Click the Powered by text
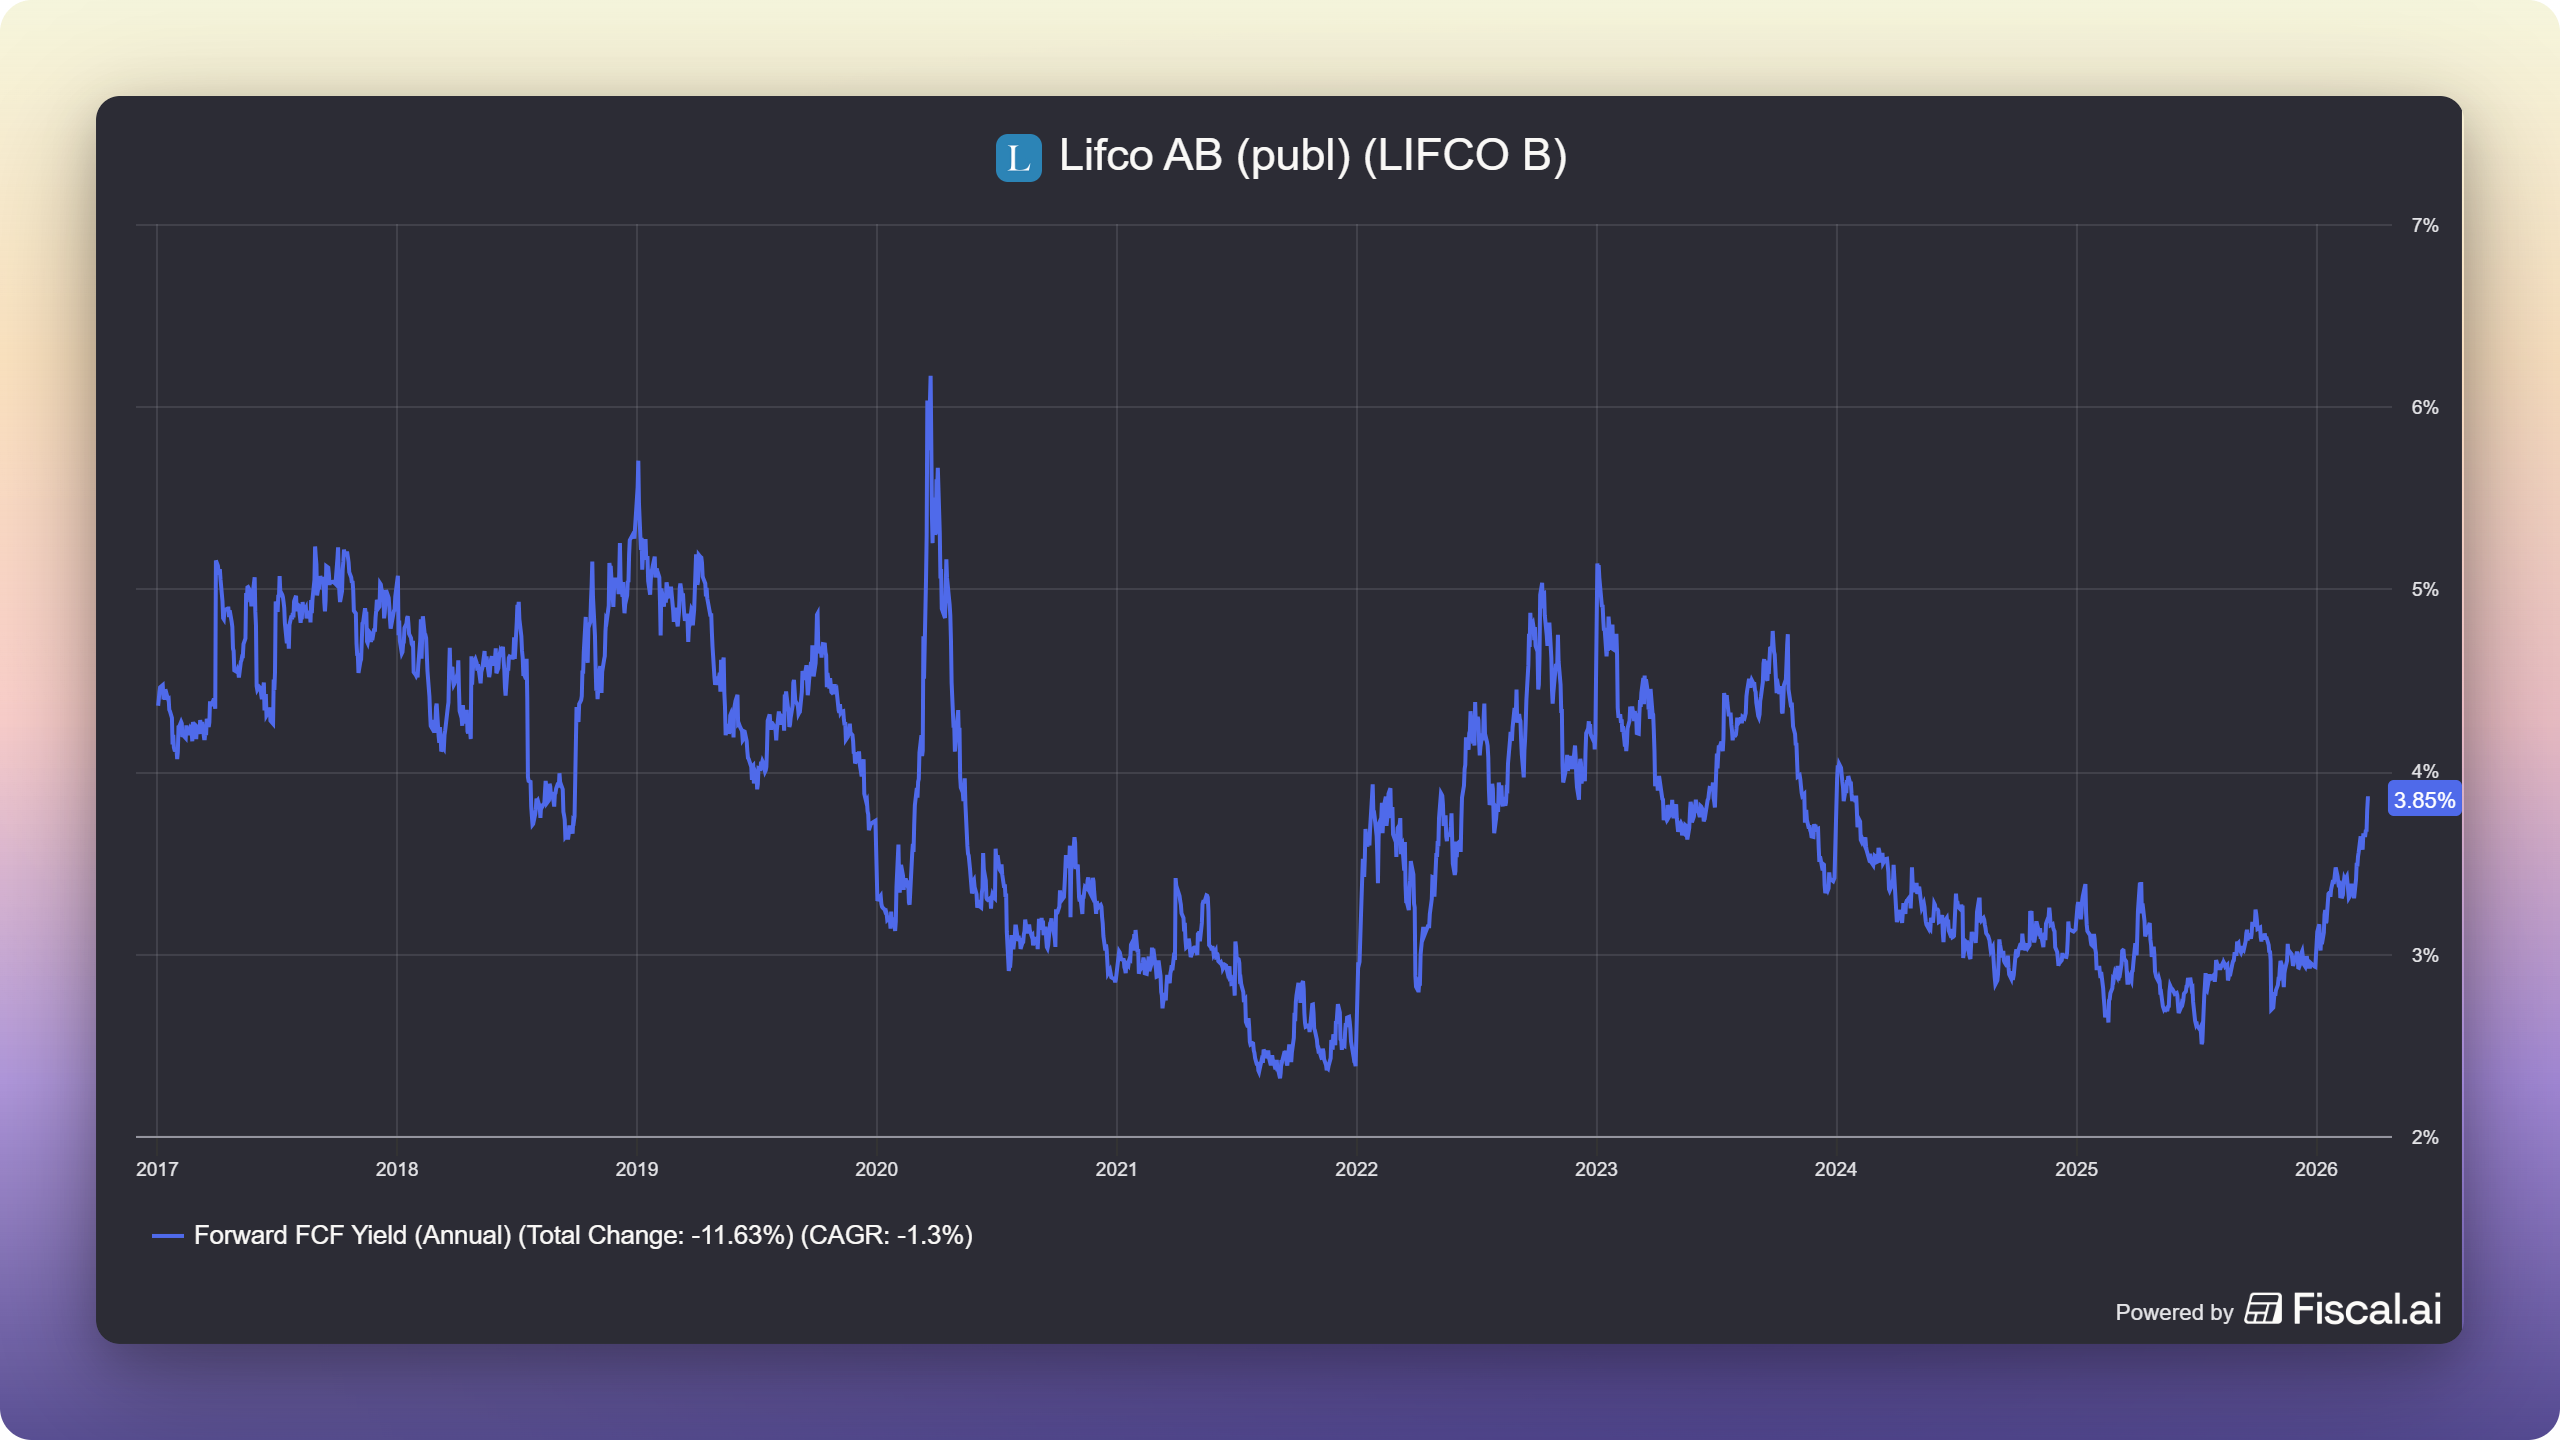 point(2173,1312)
